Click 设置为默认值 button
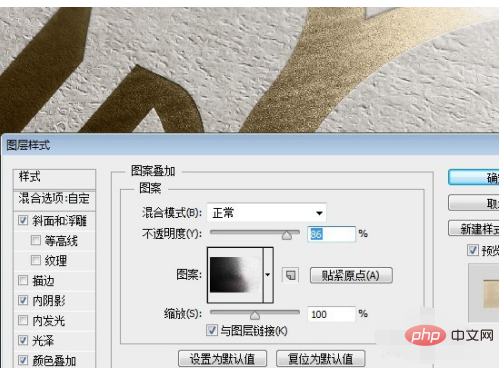 [222, 359]
